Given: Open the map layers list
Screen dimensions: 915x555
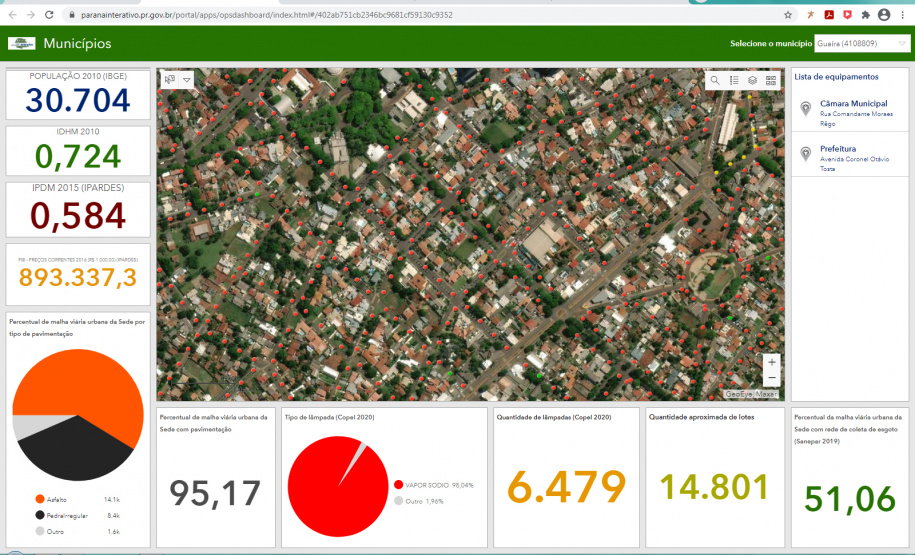Looking at the screenshot, I should (x=752, y=80).
